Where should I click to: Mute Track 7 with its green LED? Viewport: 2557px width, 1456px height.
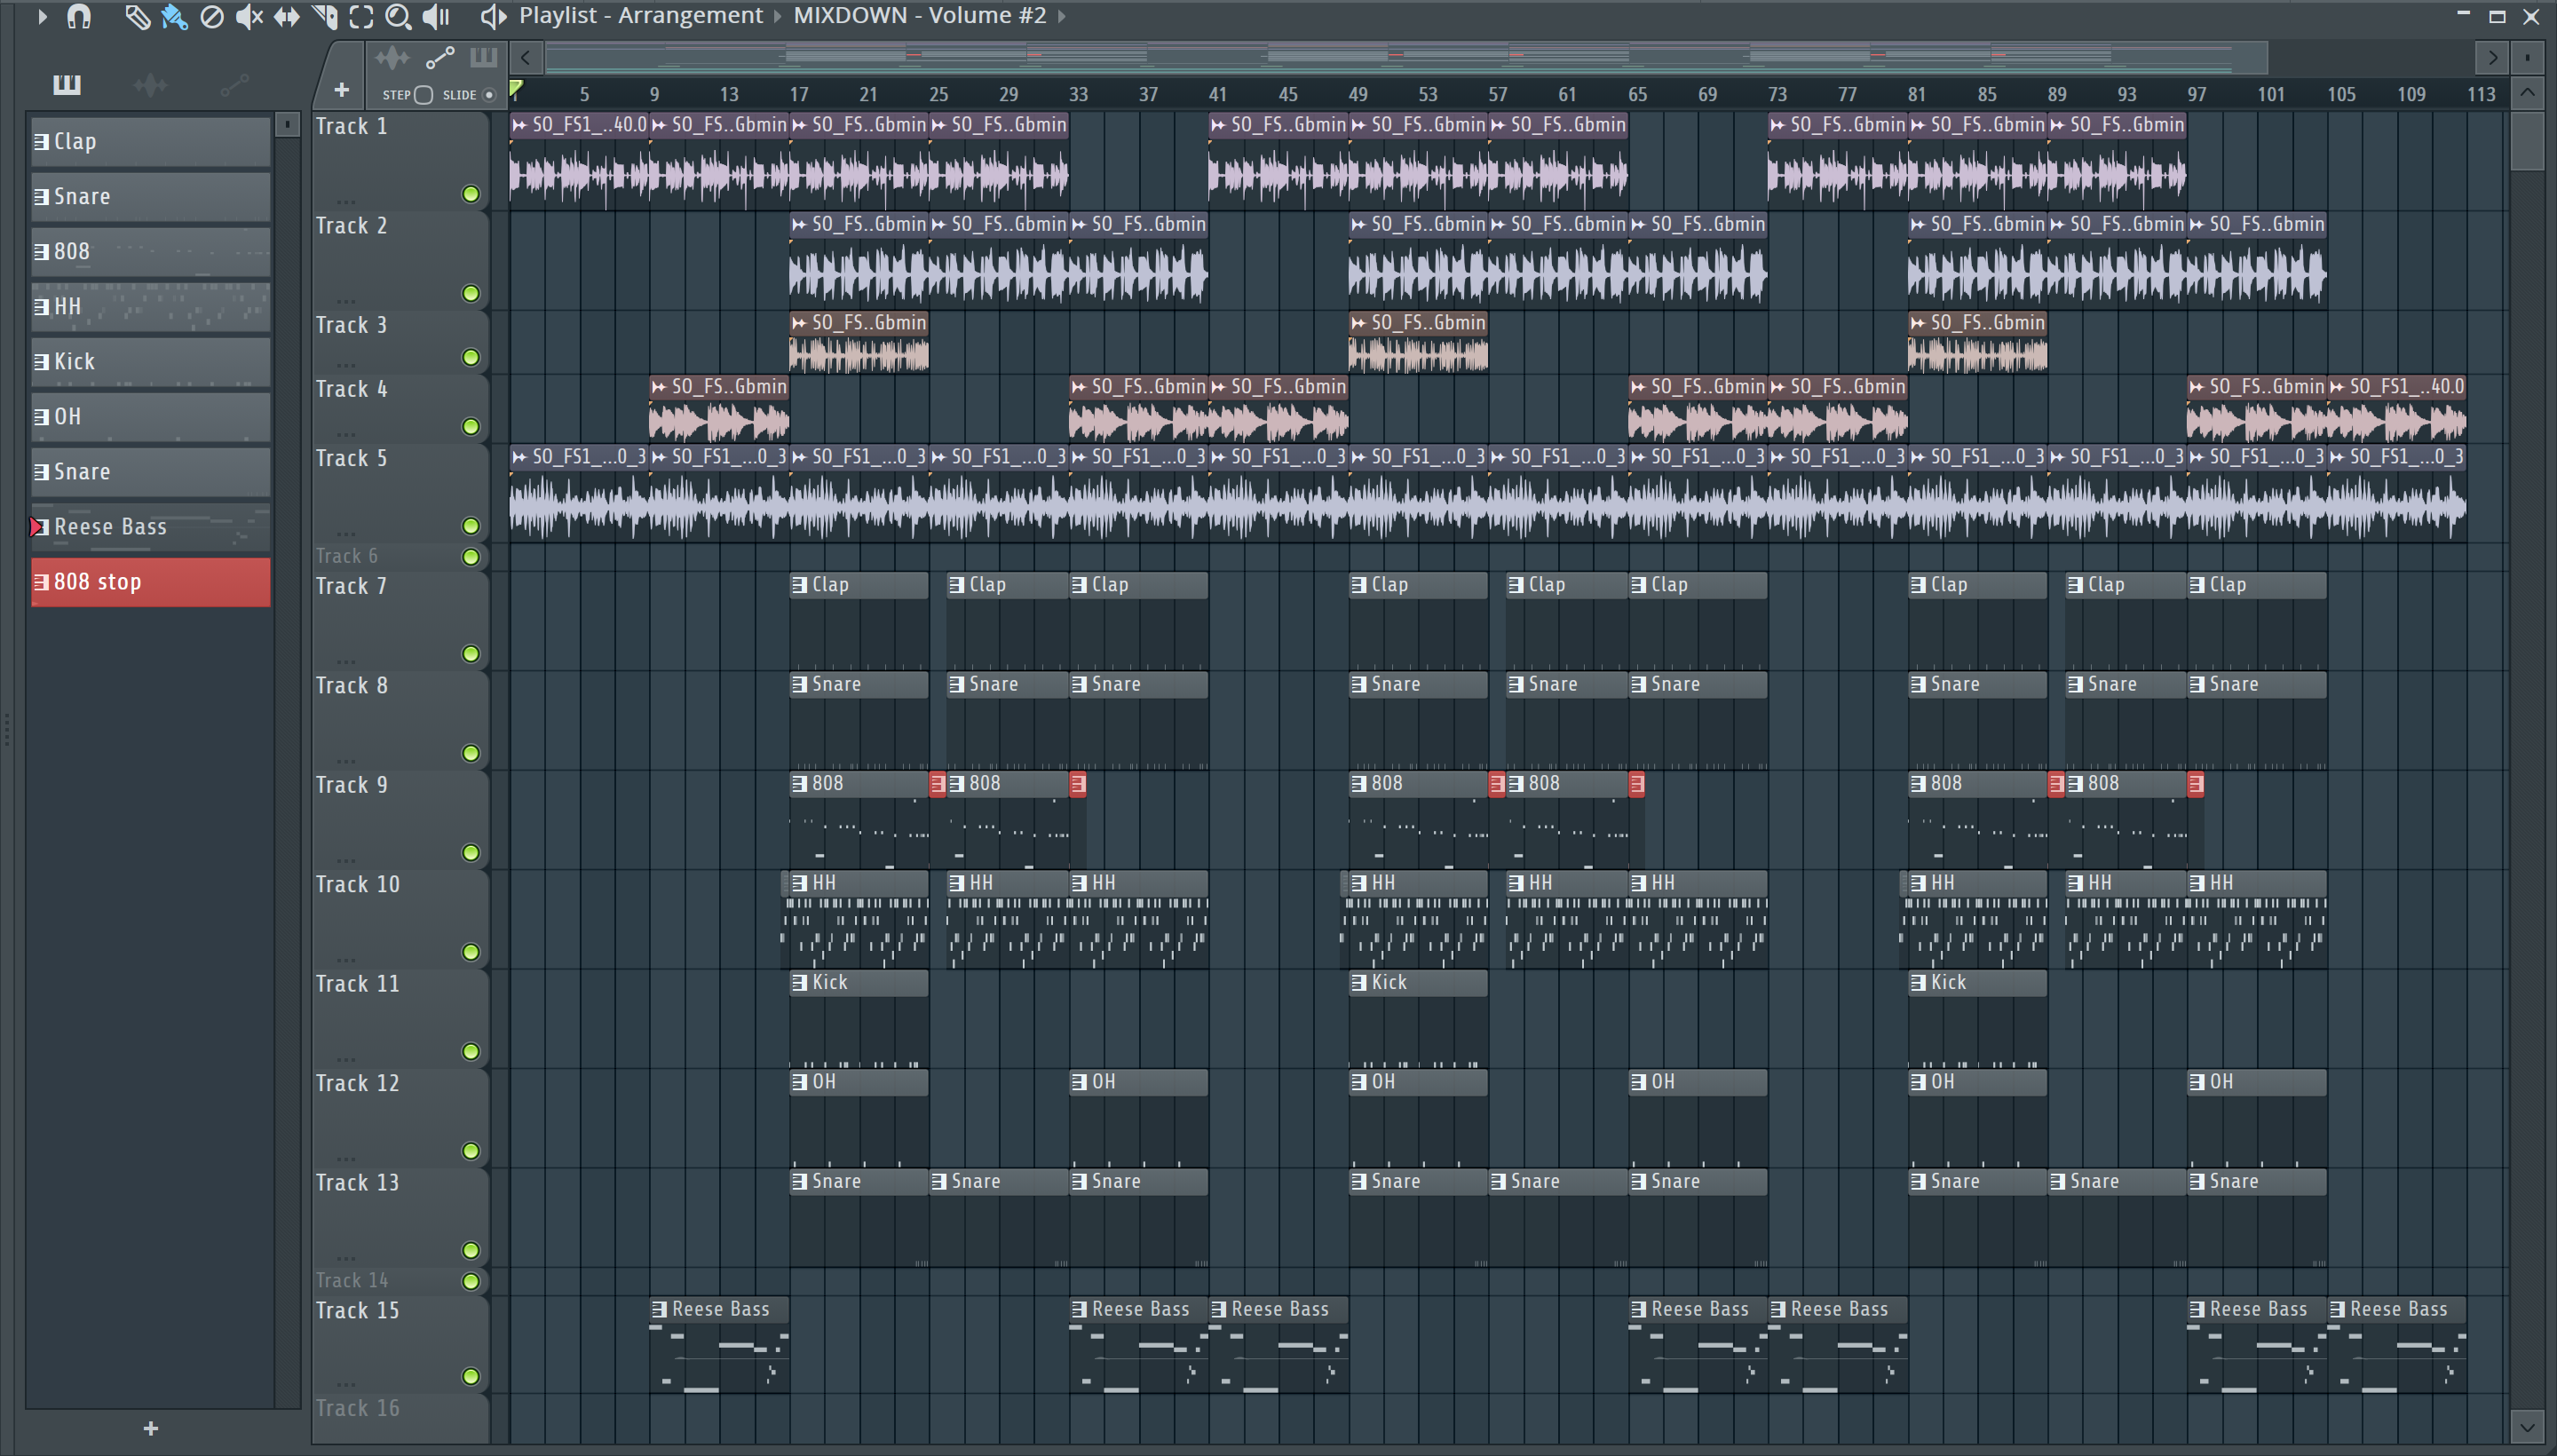[471, 654]
